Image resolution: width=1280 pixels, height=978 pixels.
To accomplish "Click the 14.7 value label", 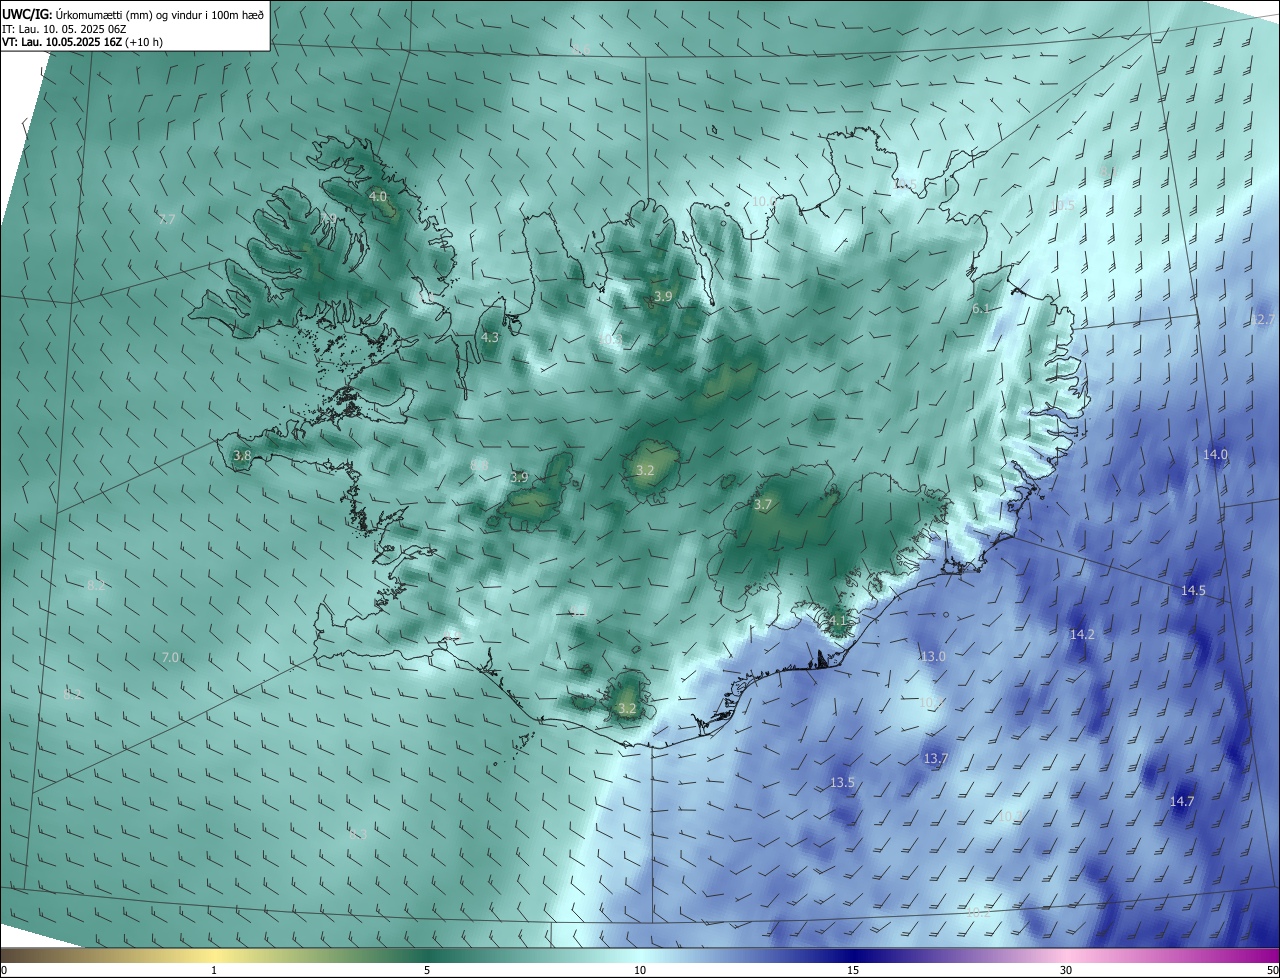I will (1182, 801).
